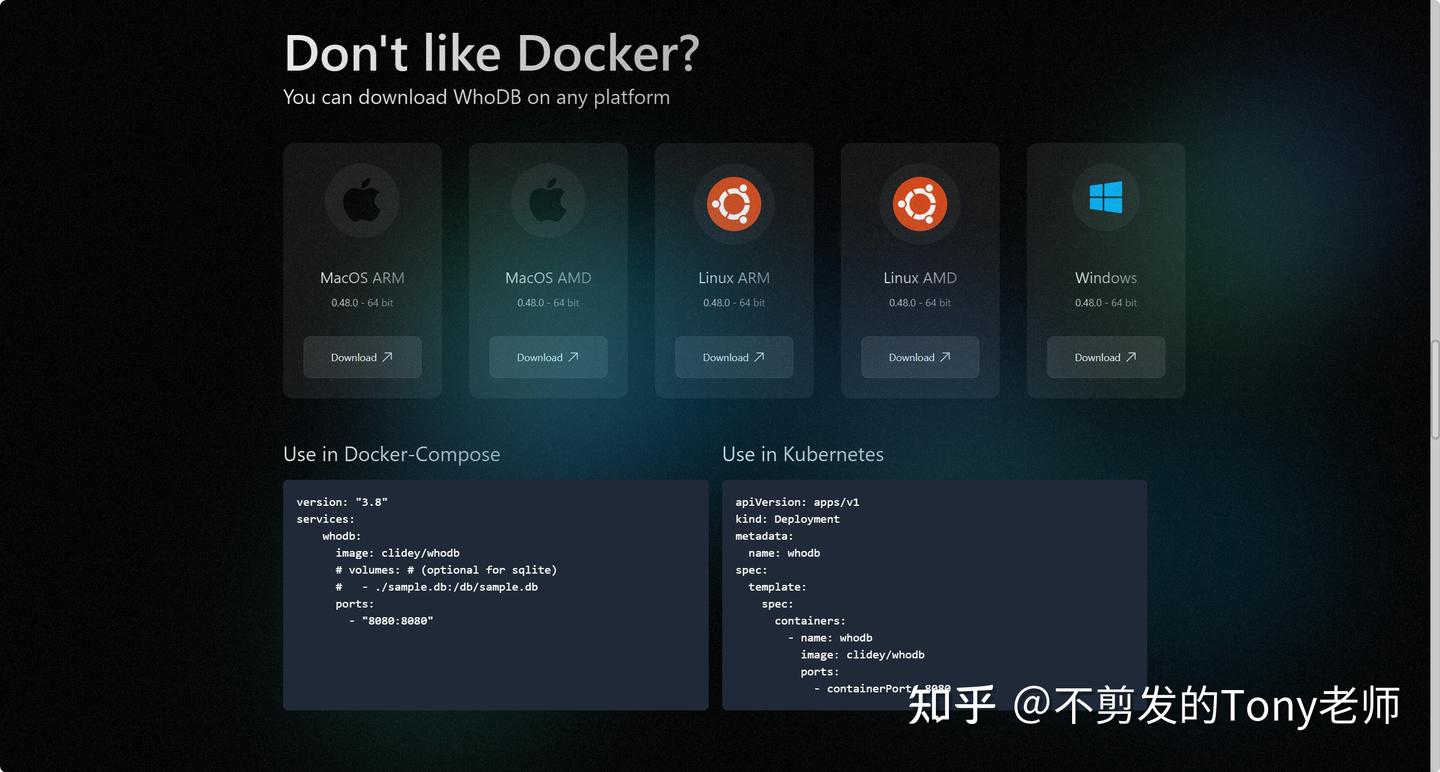
Task: Select the Docker-Compose code block
Action: click(495, 595)
